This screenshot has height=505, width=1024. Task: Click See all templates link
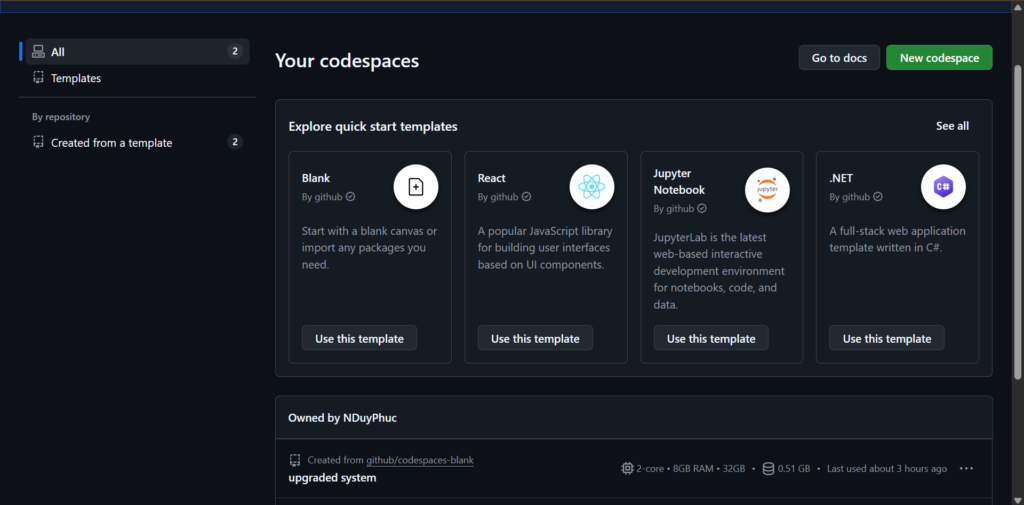[x=952, y=126]
